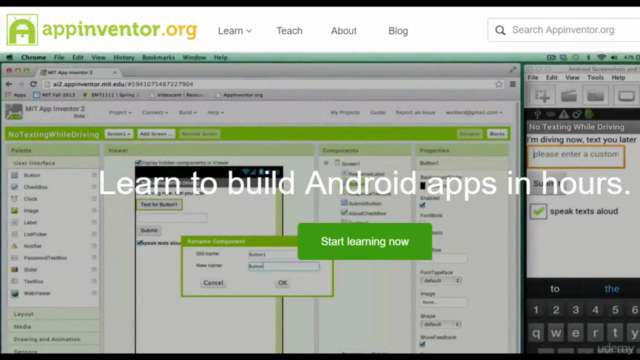Open the Connect dropdown
The width and height of the screenshot is (640, 360).
[155, 112]
